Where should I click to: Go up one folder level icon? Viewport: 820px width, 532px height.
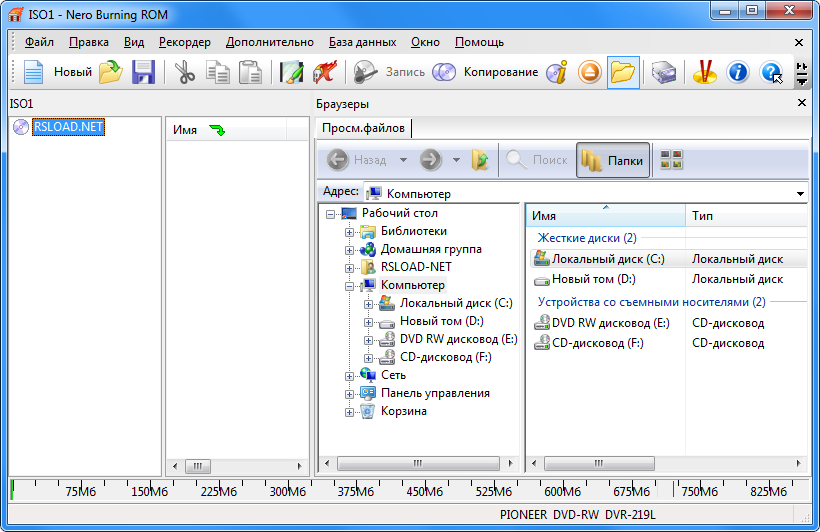tap(480, 160)
